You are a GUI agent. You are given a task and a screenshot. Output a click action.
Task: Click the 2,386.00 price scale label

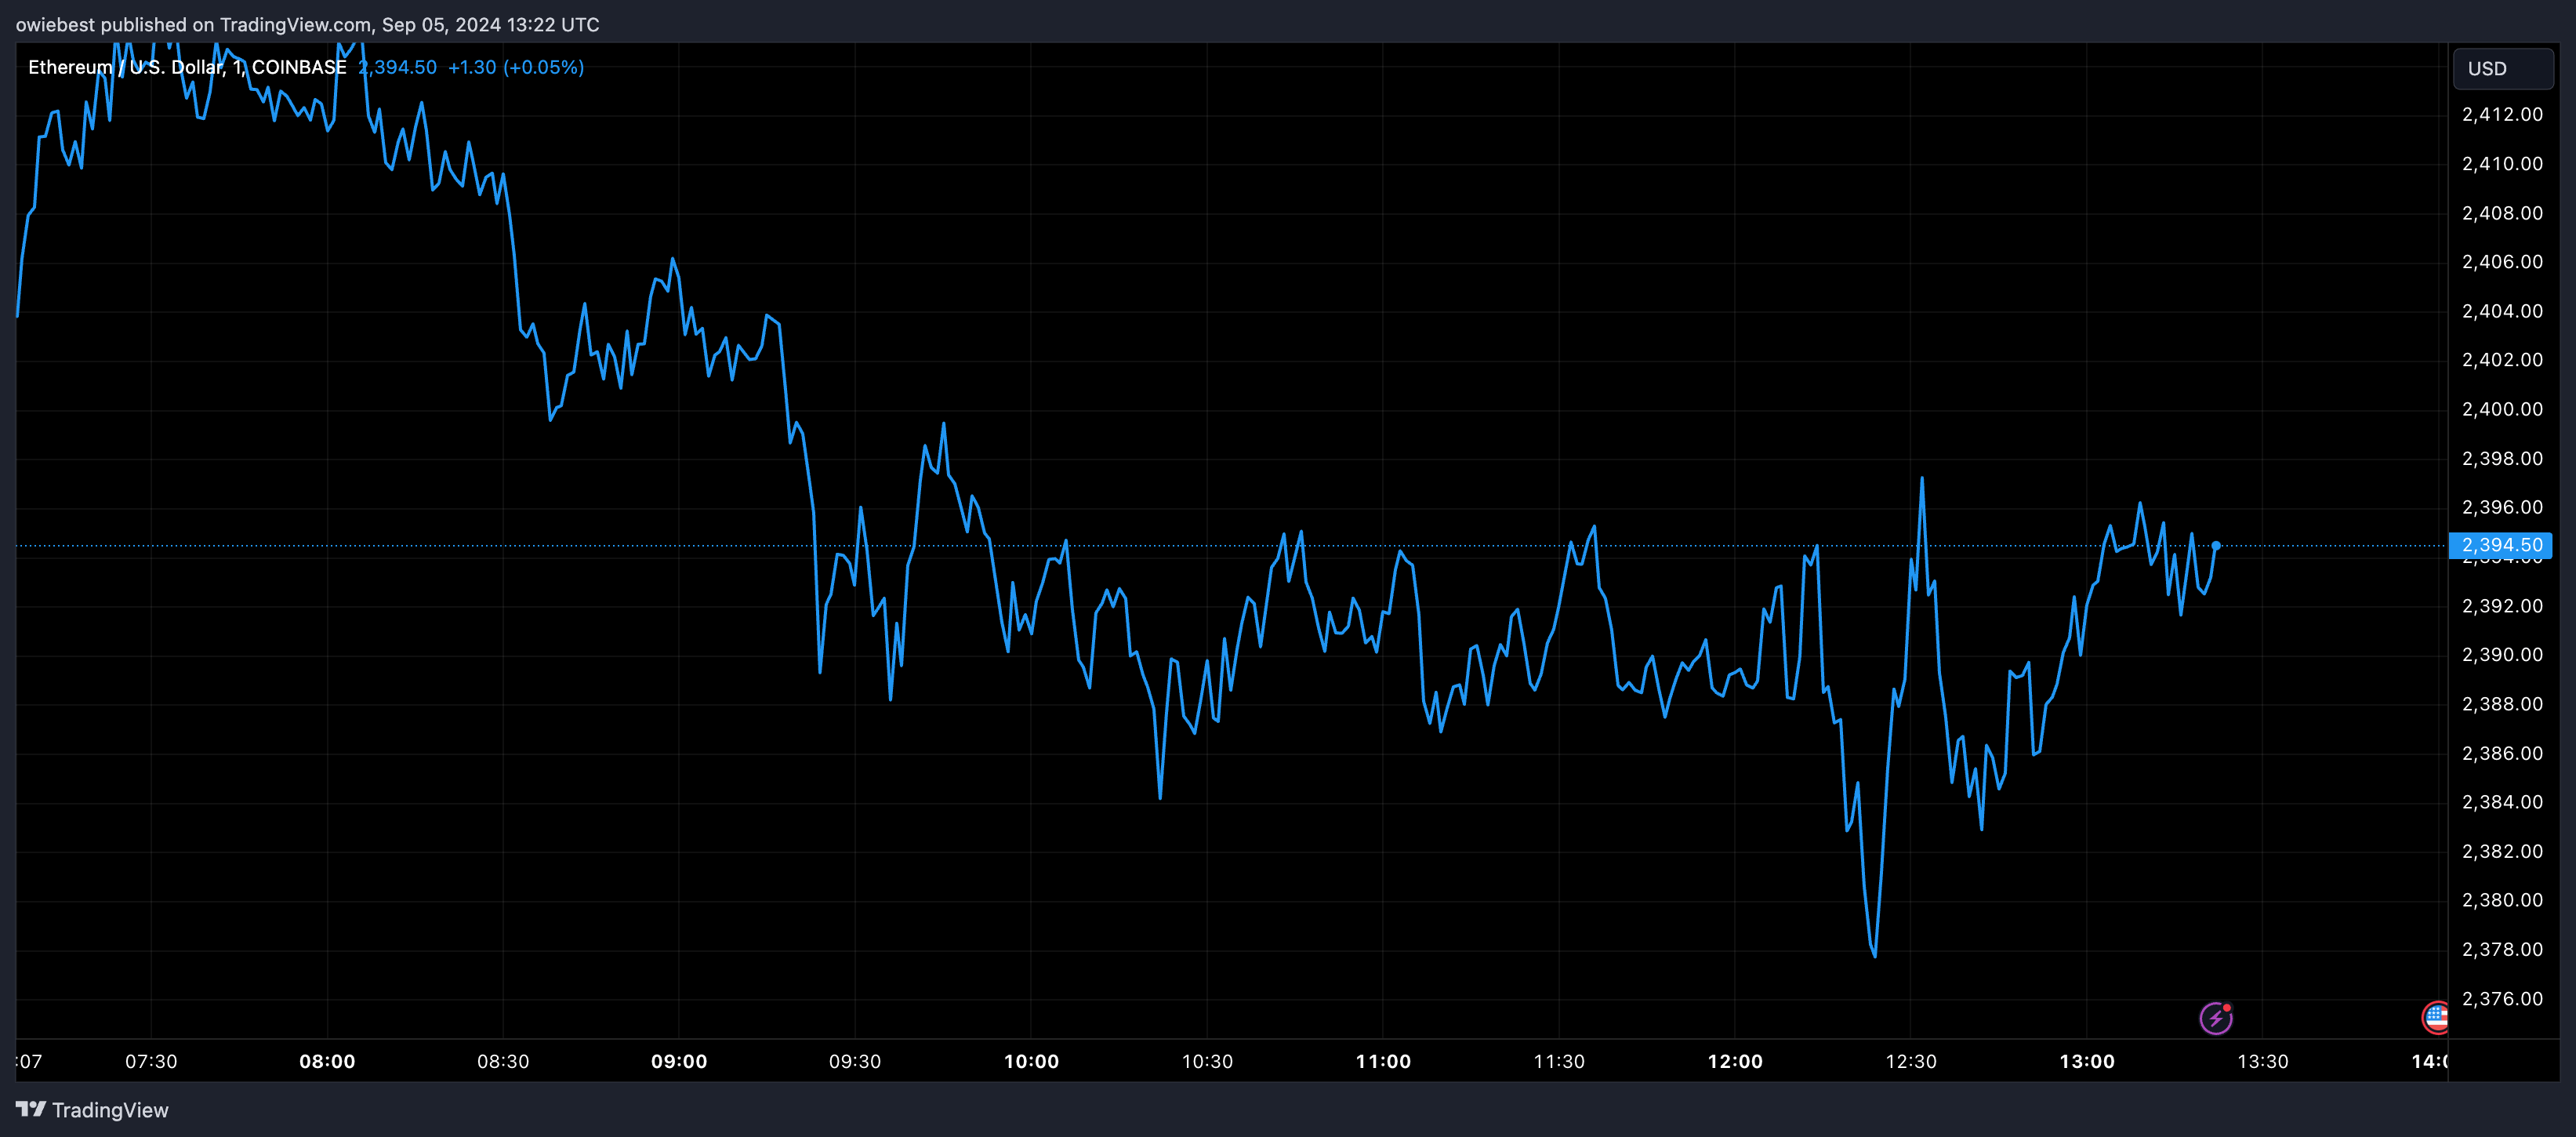2502,753
